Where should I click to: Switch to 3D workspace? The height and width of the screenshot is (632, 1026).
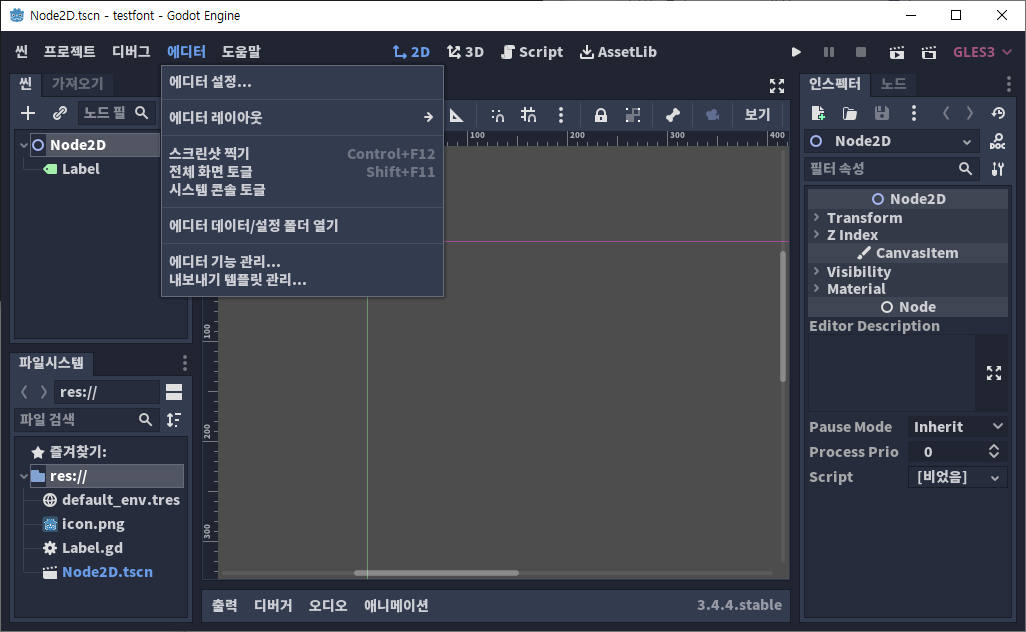point(465,52)
